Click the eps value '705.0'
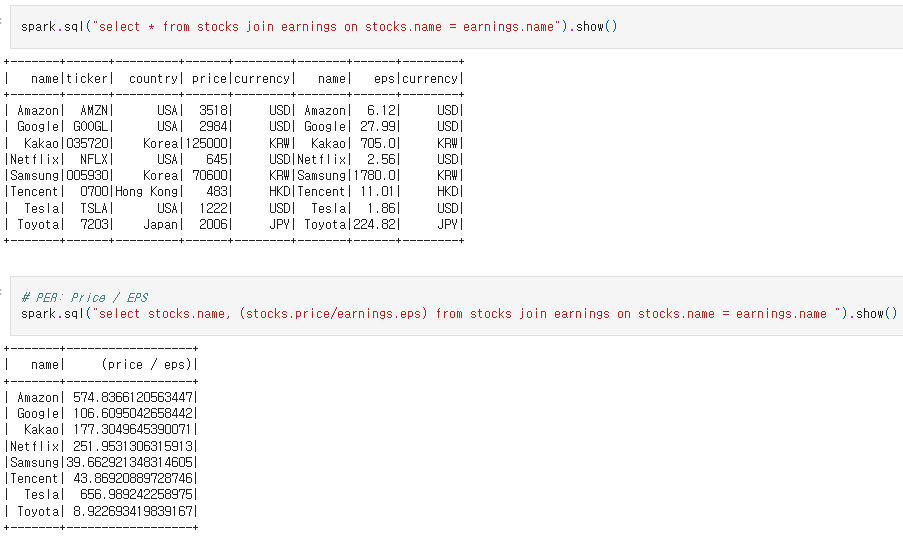903x538 pixels. (x=378, y=143)
